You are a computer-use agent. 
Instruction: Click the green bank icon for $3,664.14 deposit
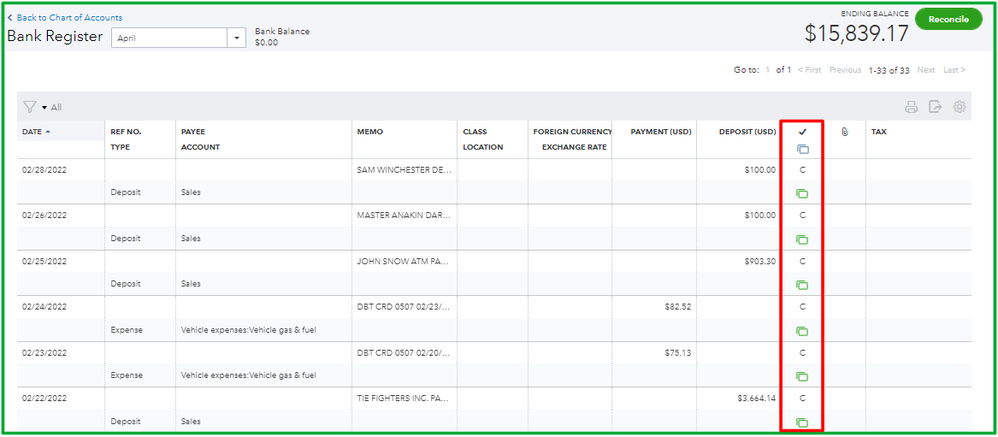[x=802, y=422]
